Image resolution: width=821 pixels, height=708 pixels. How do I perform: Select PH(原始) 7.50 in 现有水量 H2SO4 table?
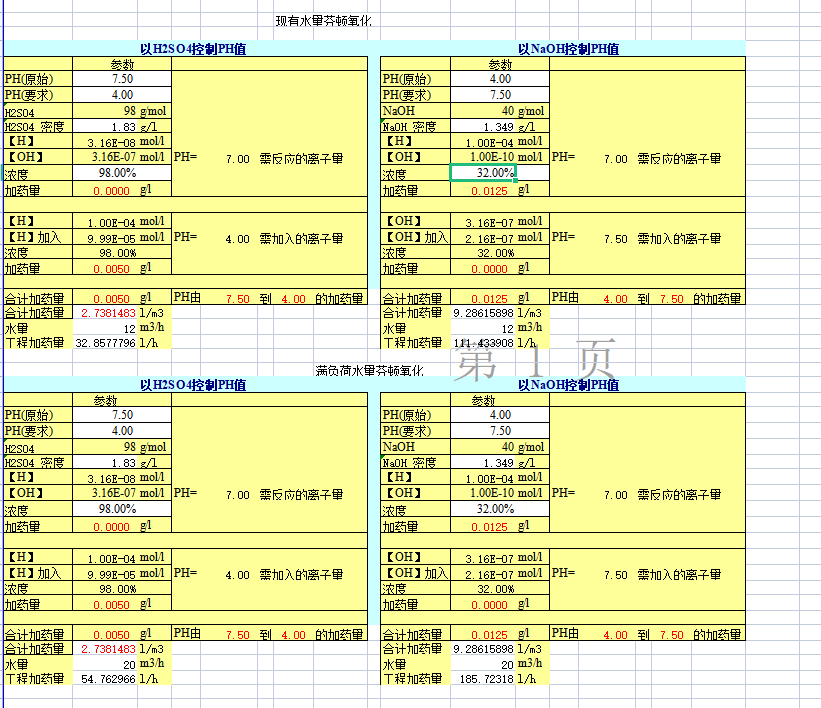pos(122,79)
